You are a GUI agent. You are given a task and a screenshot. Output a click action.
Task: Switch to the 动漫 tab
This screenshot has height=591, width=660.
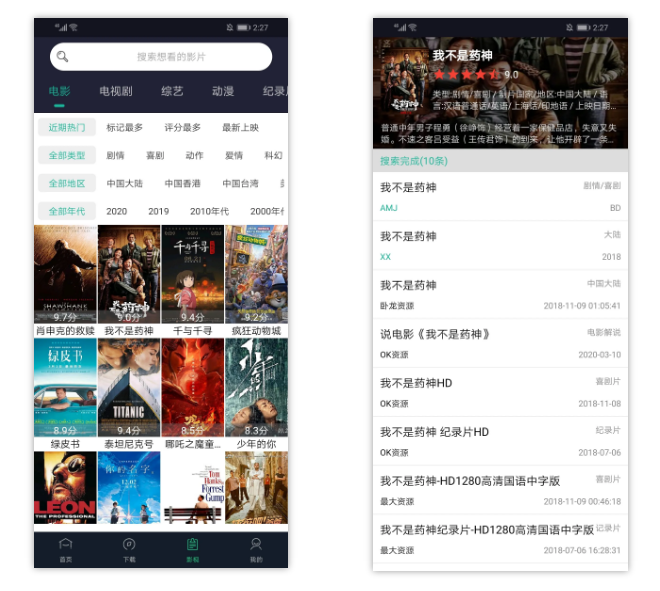(223, 91)
